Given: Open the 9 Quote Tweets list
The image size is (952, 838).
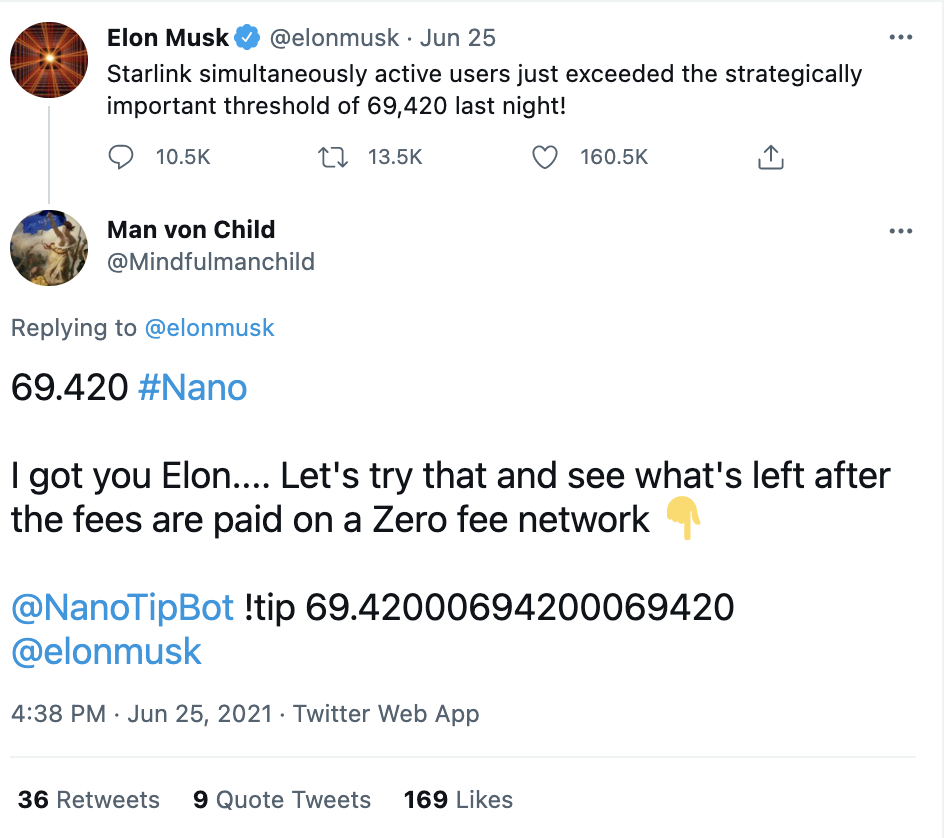Looking at the screenshot, I should coord(283,800).
